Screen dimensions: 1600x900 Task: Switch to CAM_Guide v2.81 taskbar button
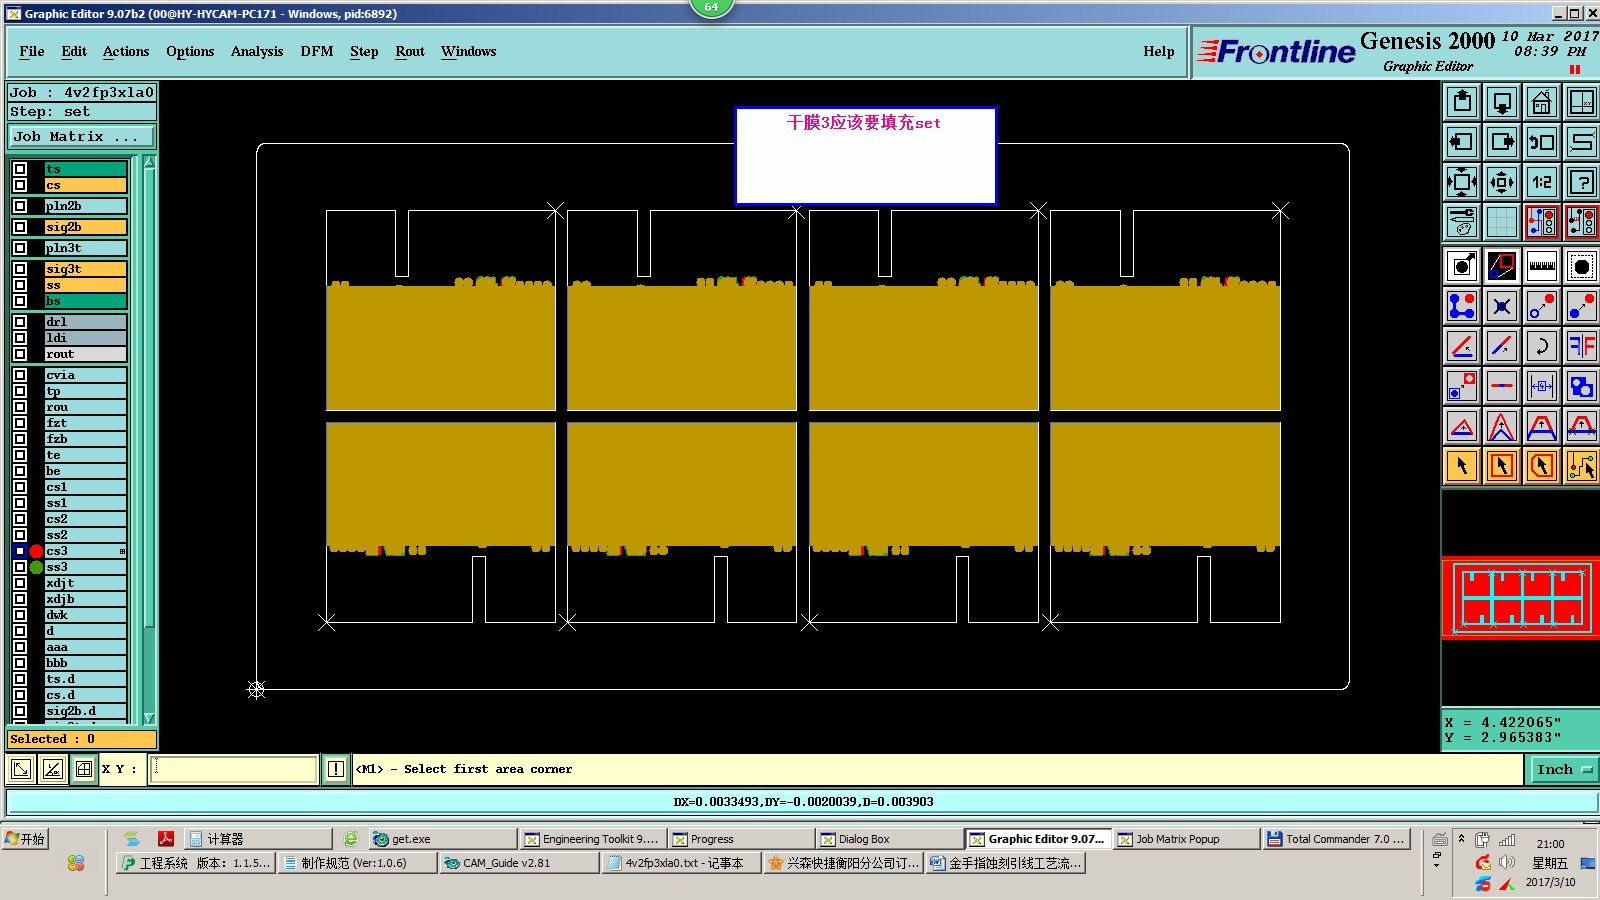pos(520,863)
